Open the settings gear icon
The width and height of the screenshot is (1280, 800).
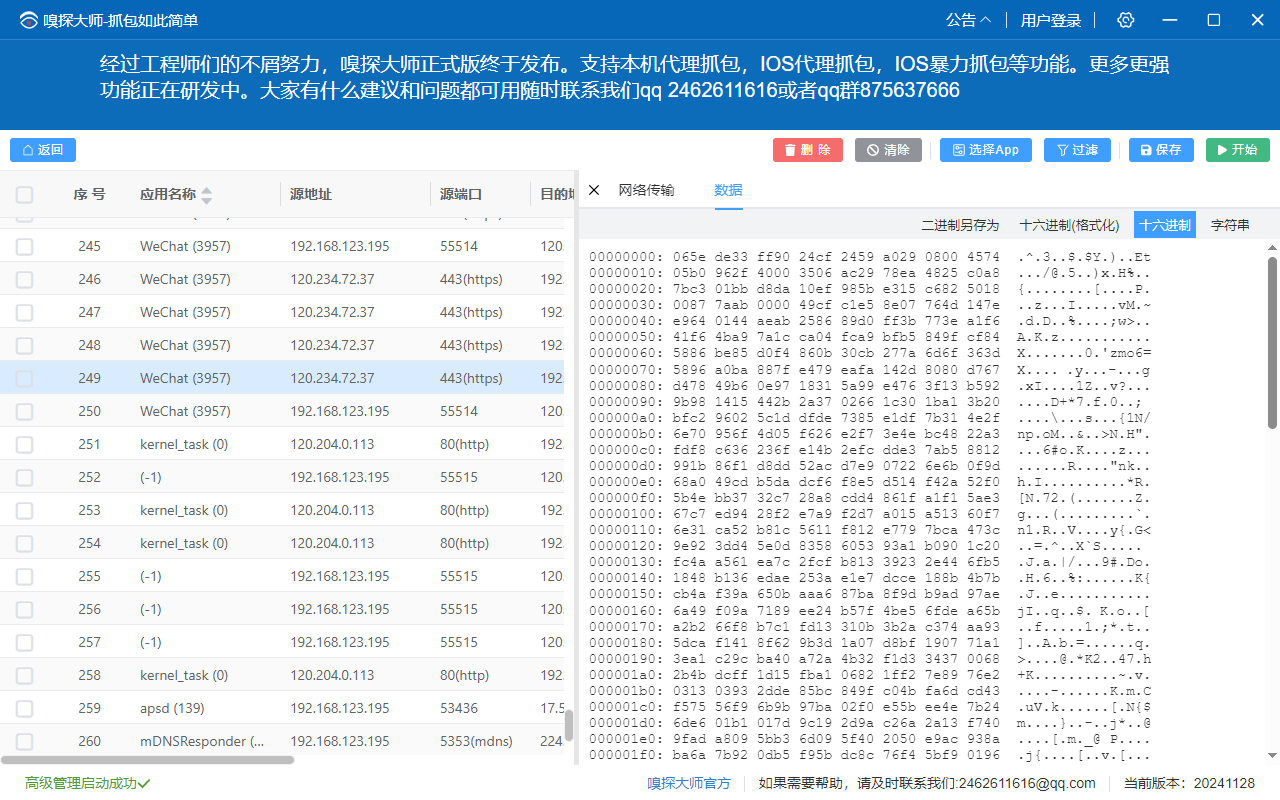tap(1126, 20)
